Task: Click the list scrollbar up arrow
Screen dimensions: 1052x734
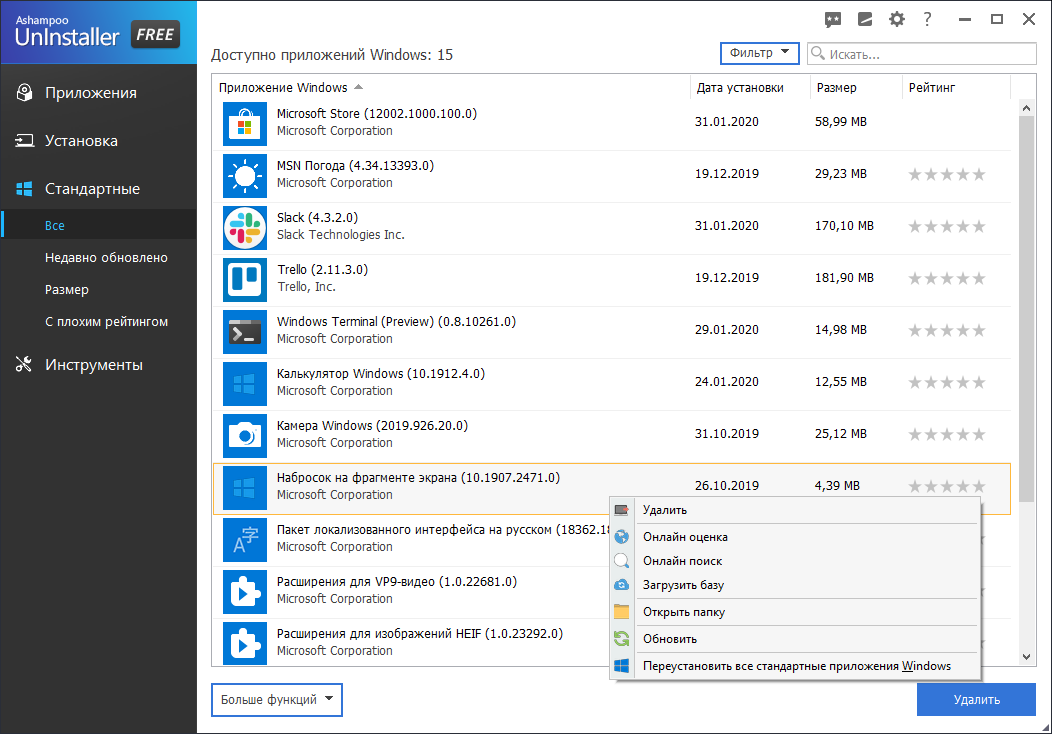Action: [x=1027, y=107]
